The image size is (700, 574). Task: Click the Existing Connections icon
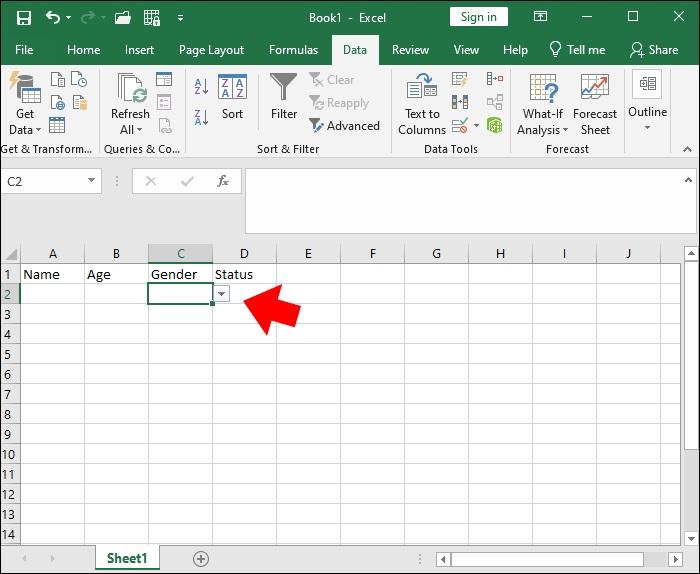[80, 103]
